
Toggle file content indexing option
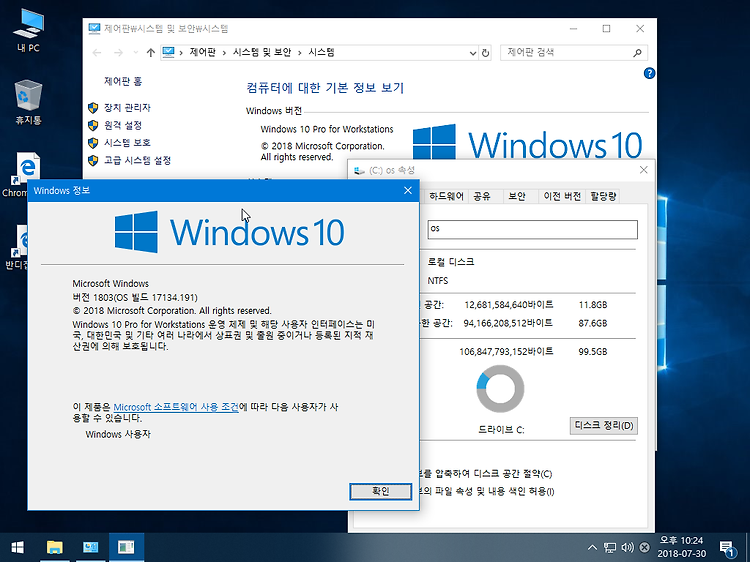[x=487, y=491]
